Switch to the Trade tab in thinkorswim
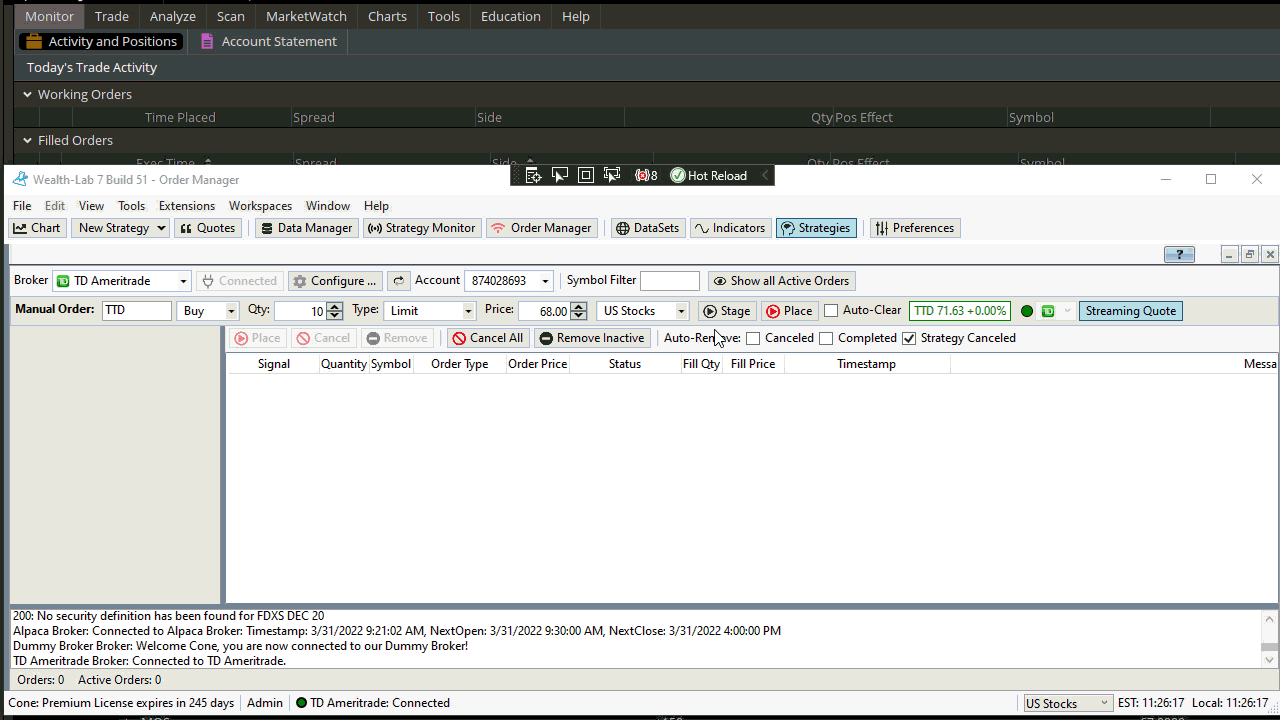 [112, 16]
